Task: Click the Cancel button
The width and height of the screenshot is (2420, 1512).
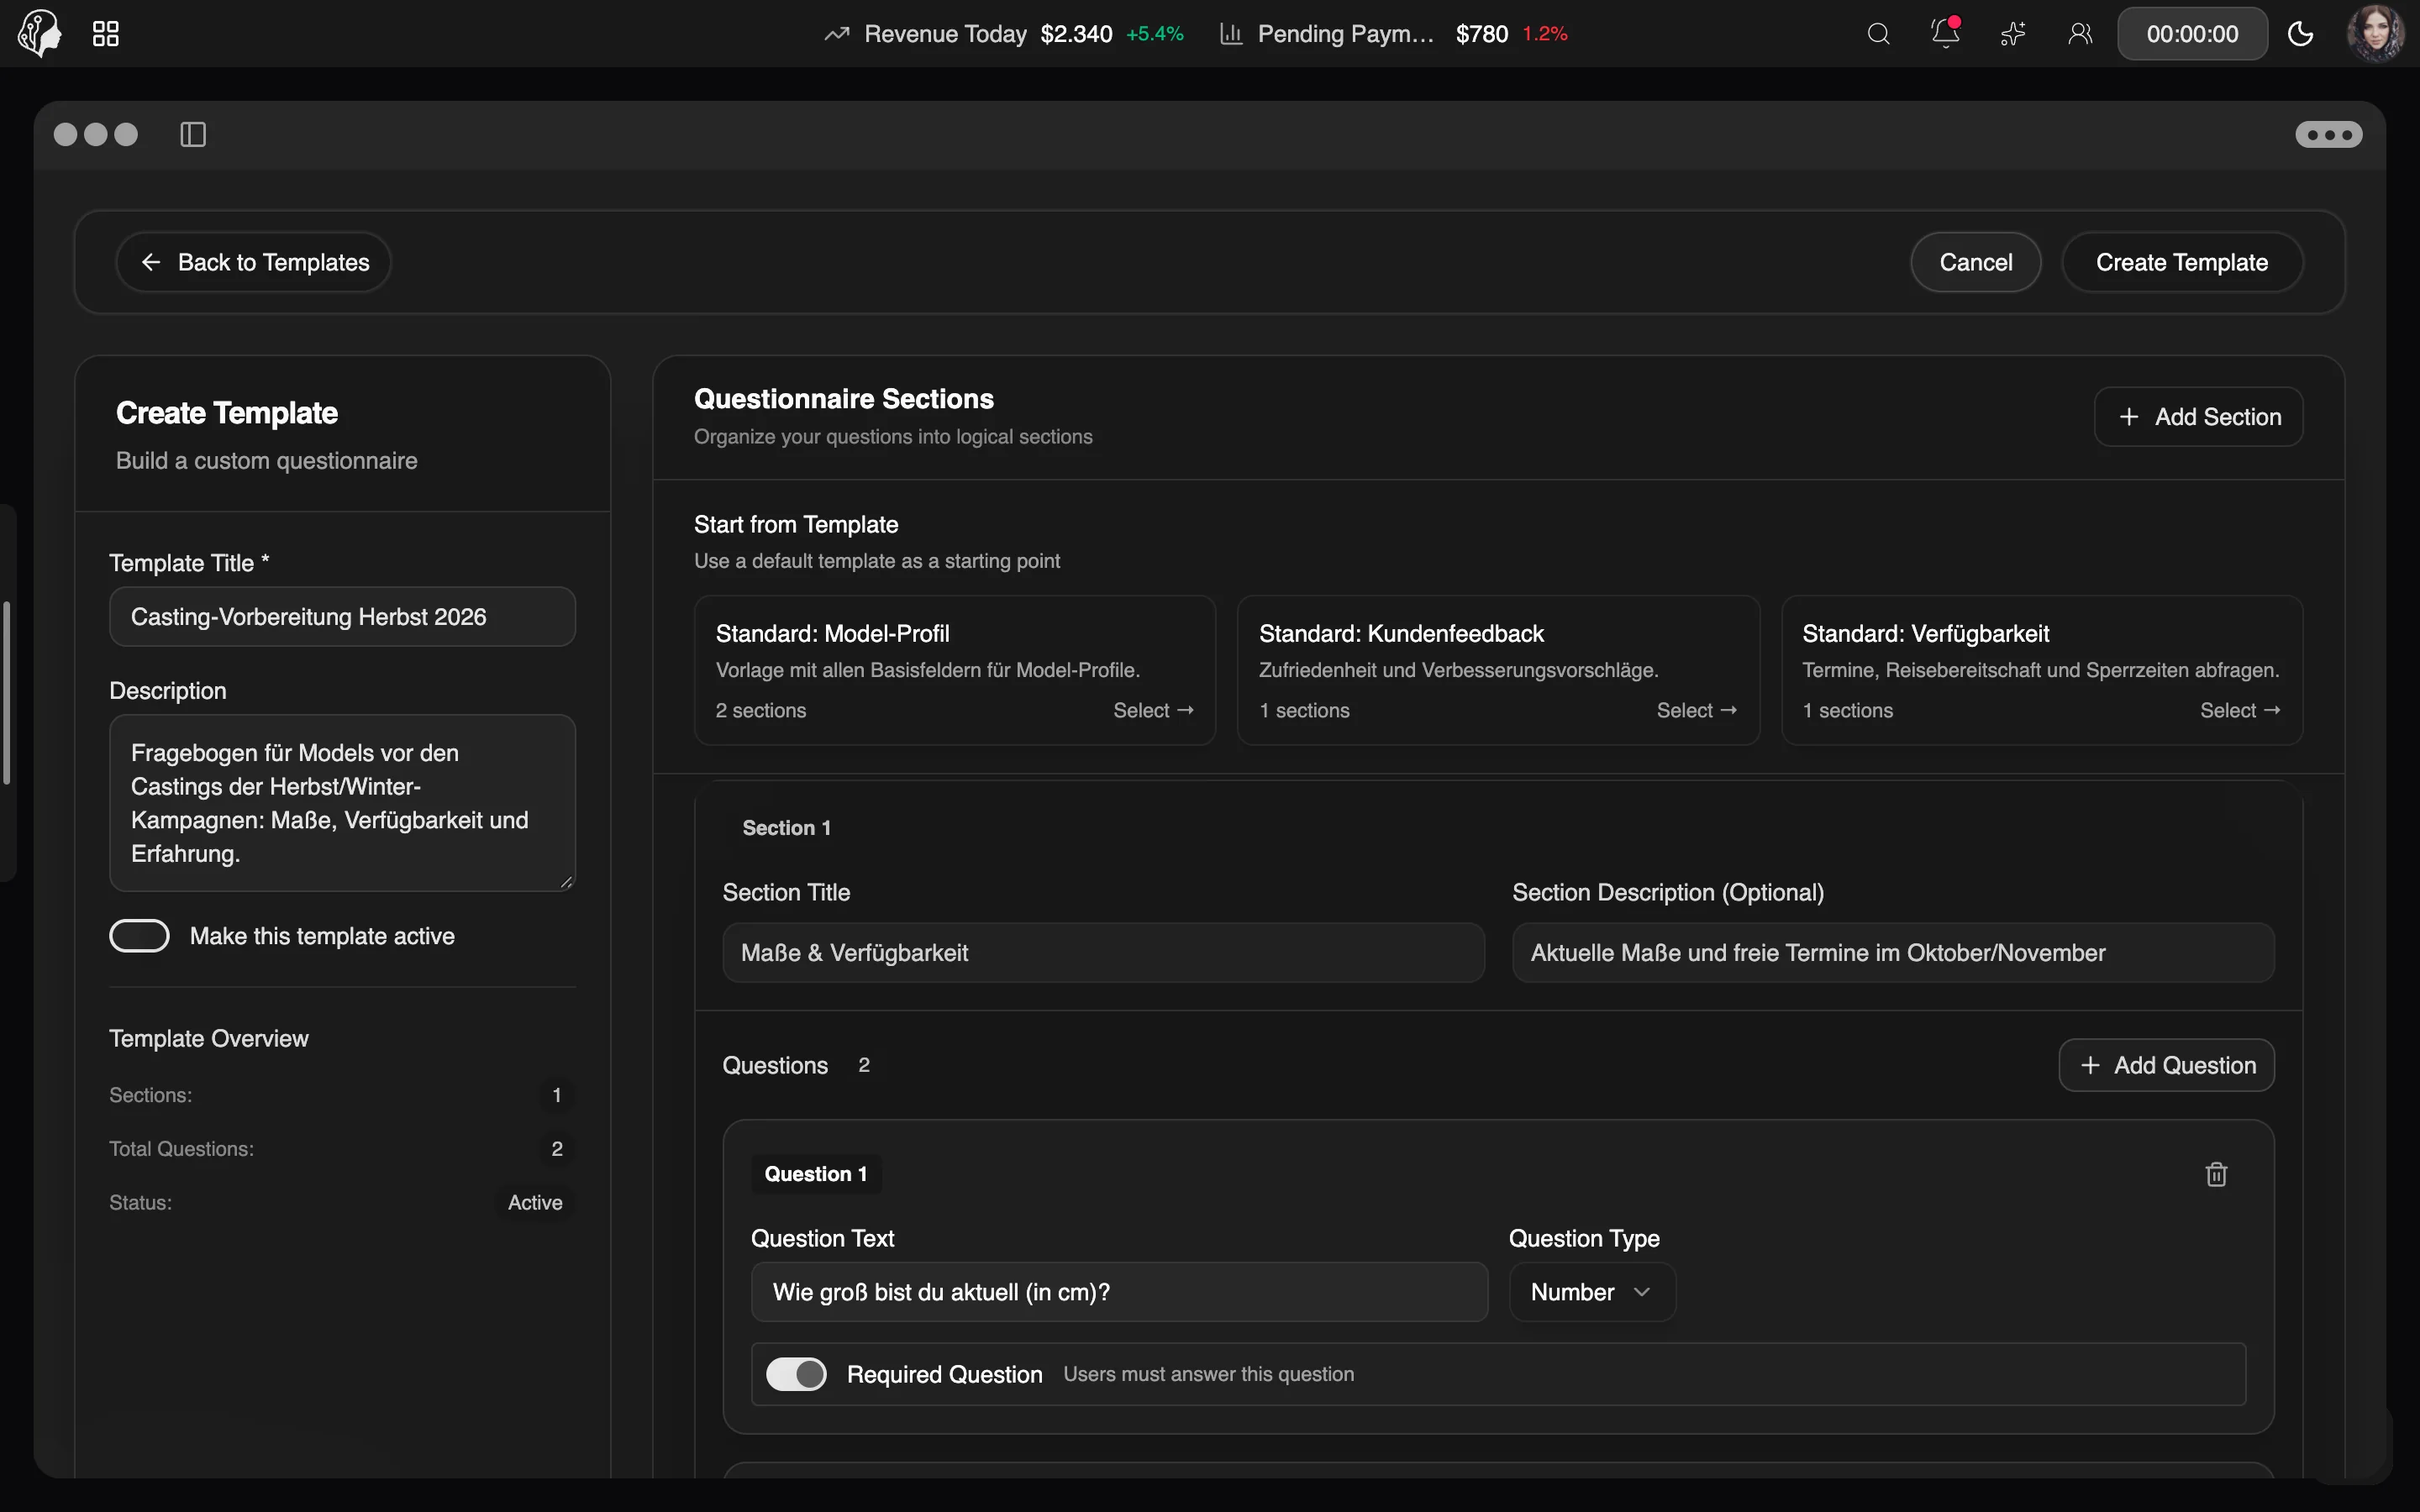Action: coord(1975,262)
